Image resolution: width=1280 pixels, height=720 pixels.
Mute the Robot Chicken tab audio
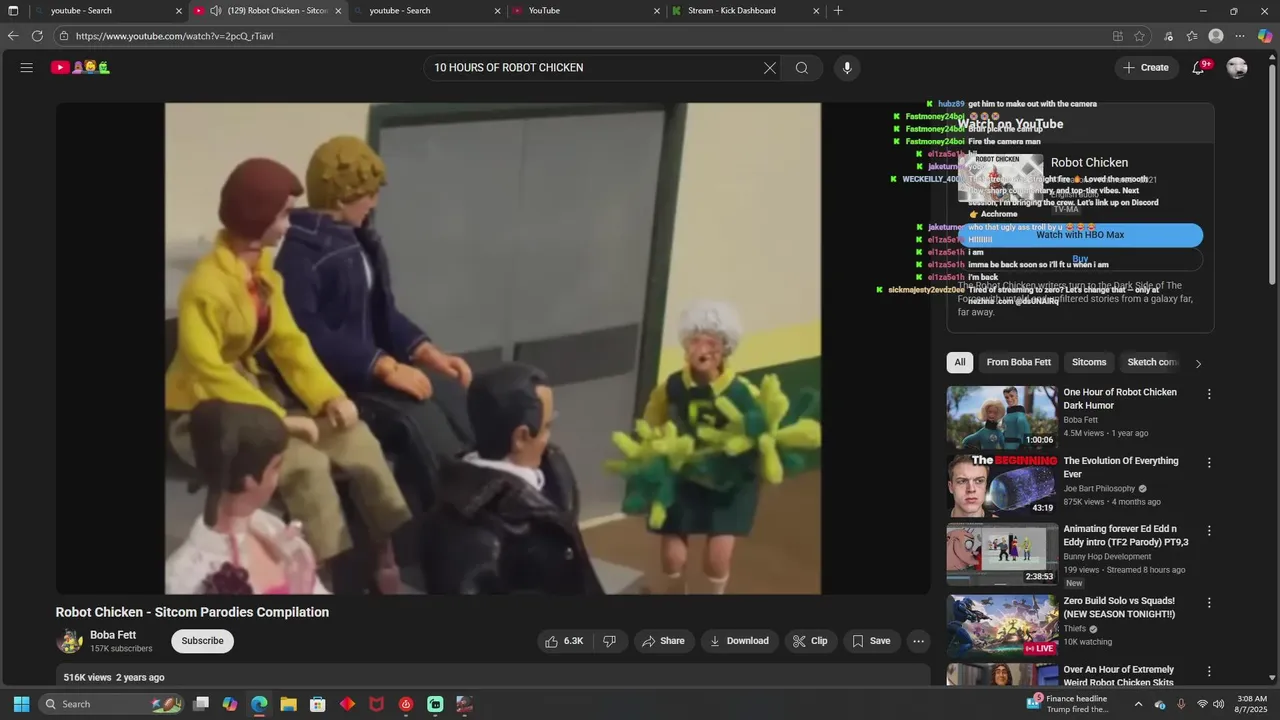(215, 11)
